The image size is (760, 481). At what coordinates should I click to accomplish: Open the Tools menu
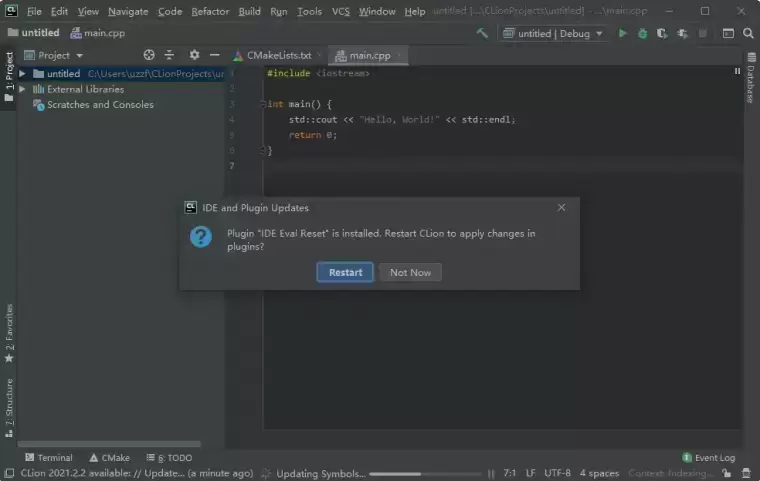(309, 11)
